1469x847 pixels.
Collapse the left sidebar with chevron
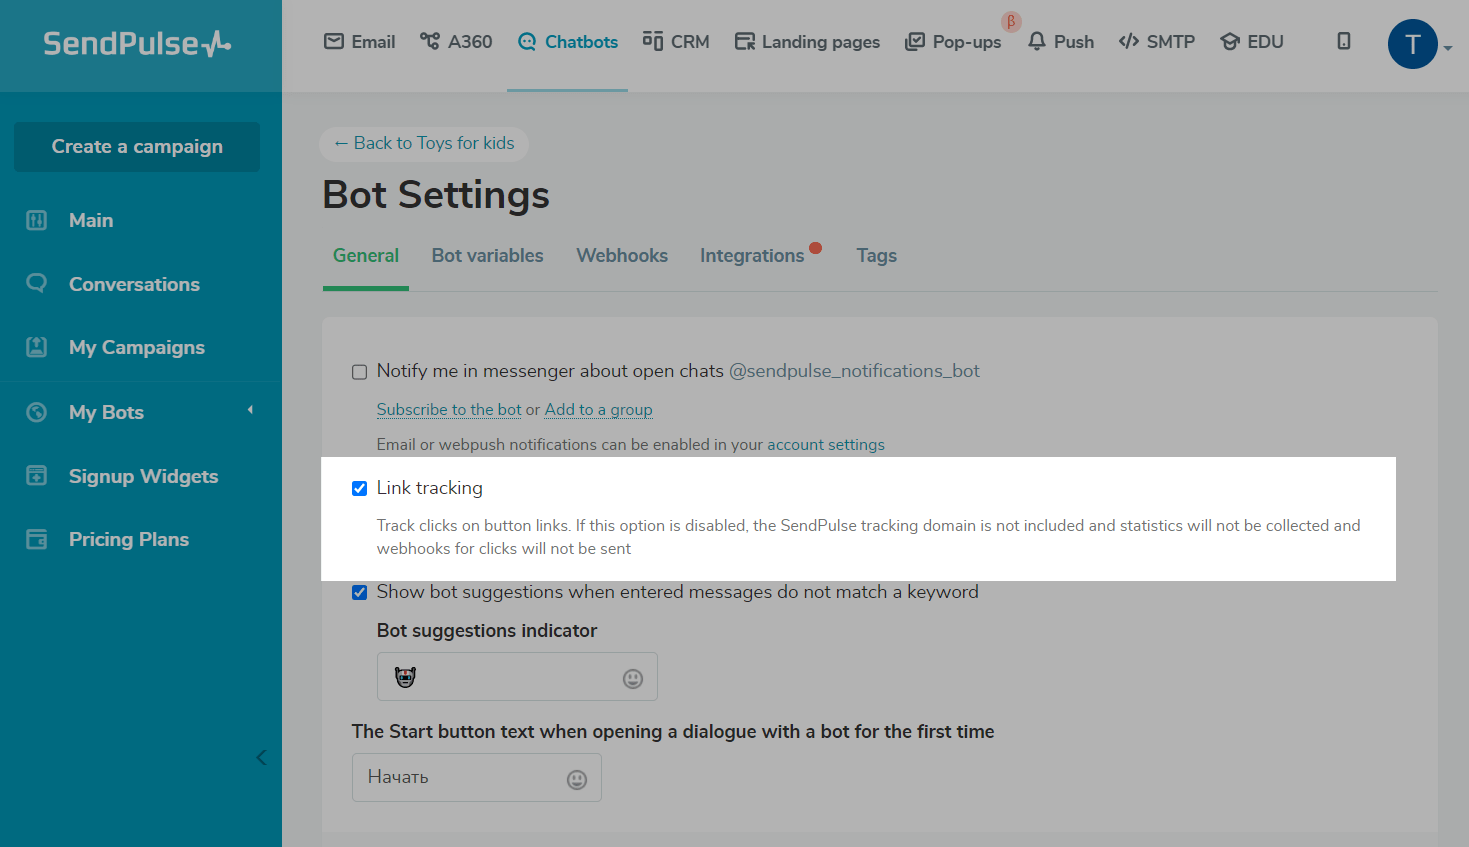coord(261,757)
